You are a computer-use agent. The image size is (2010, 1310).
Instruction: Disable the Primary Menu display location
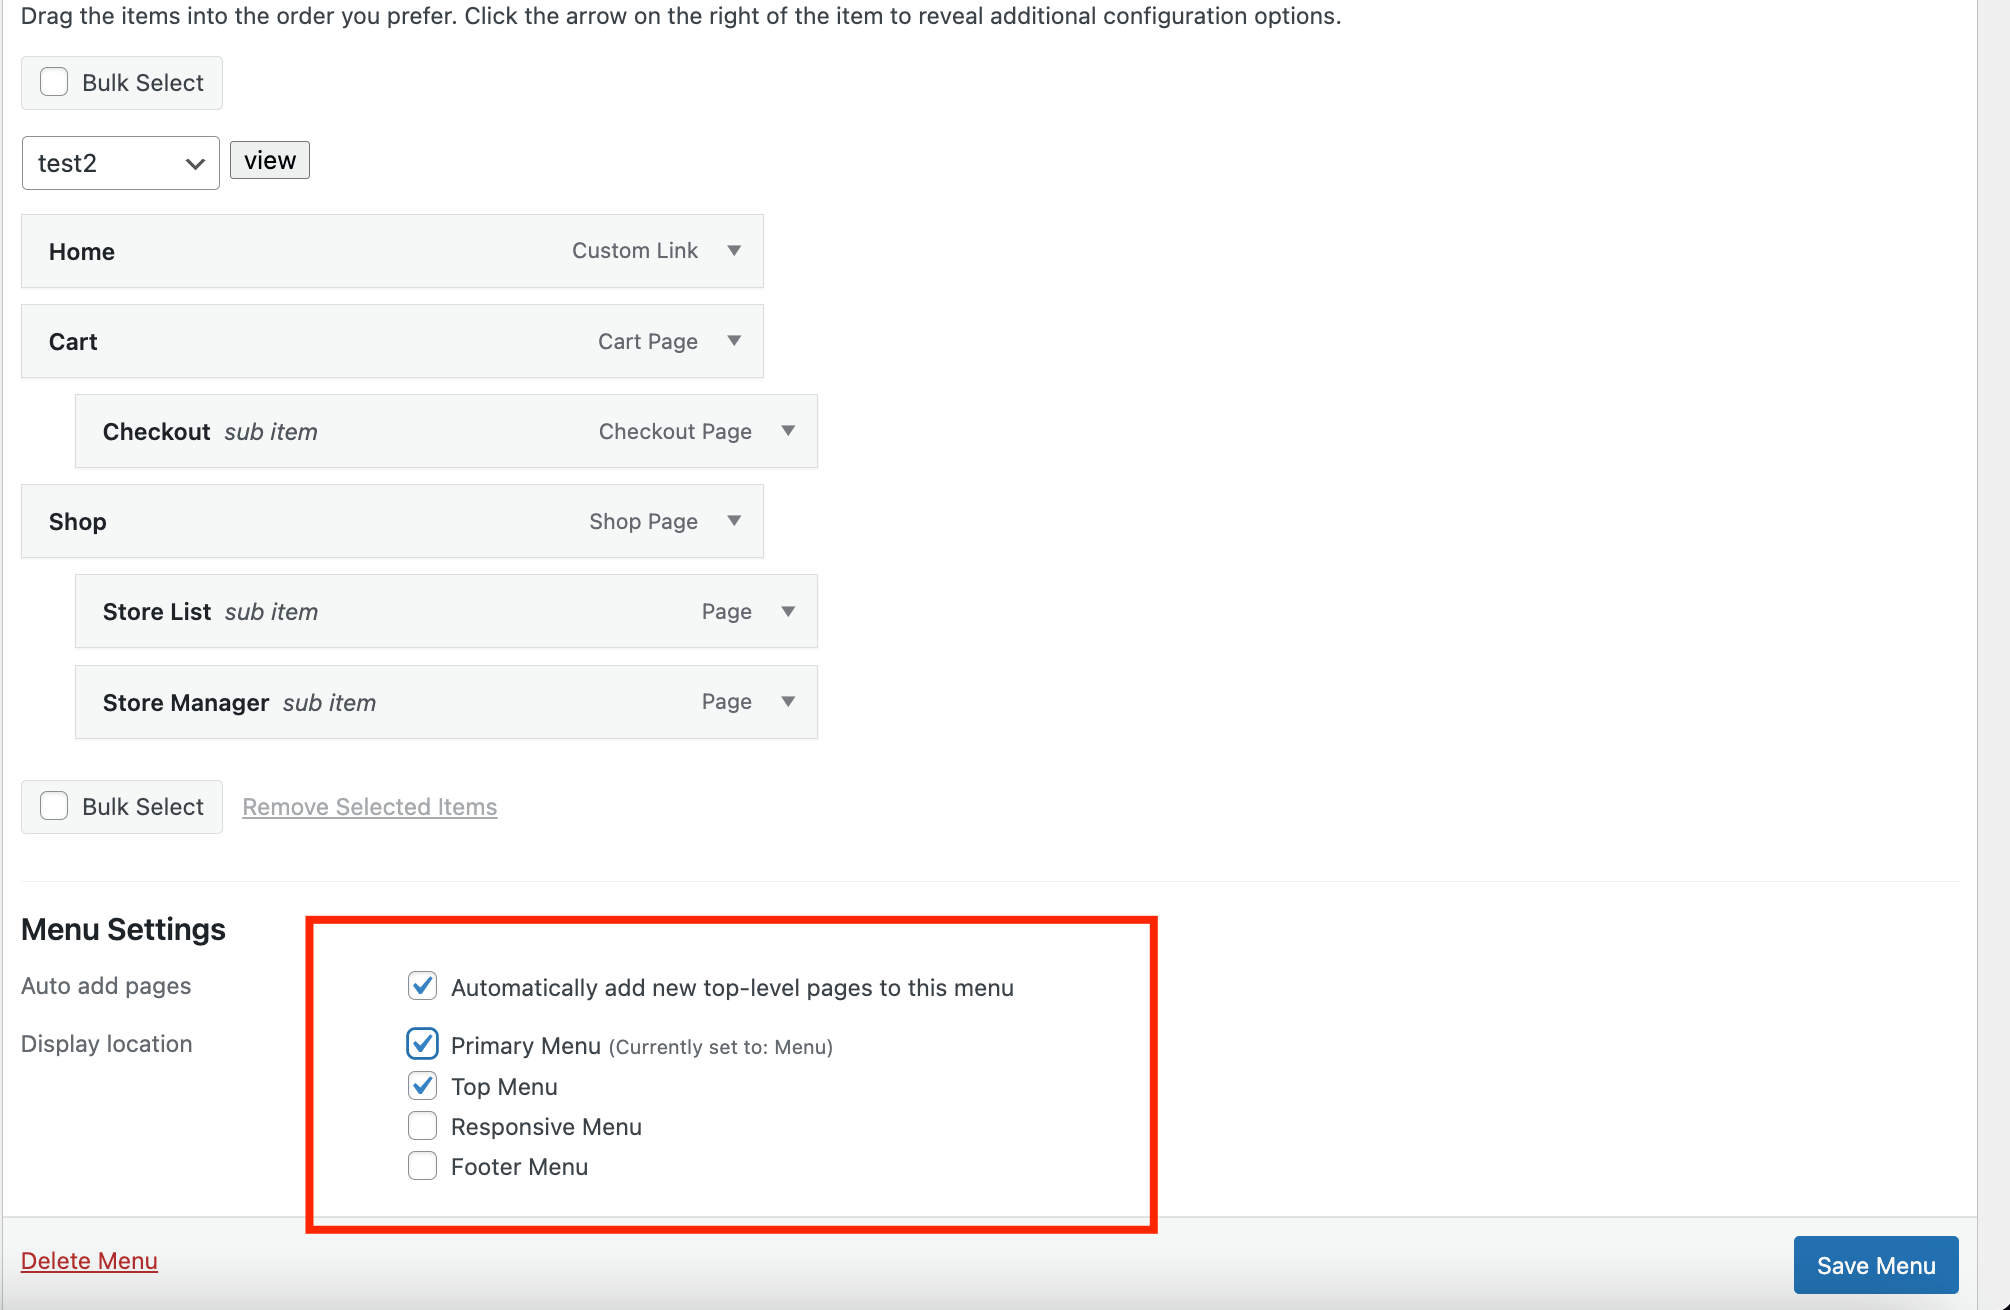point(422,1044)
